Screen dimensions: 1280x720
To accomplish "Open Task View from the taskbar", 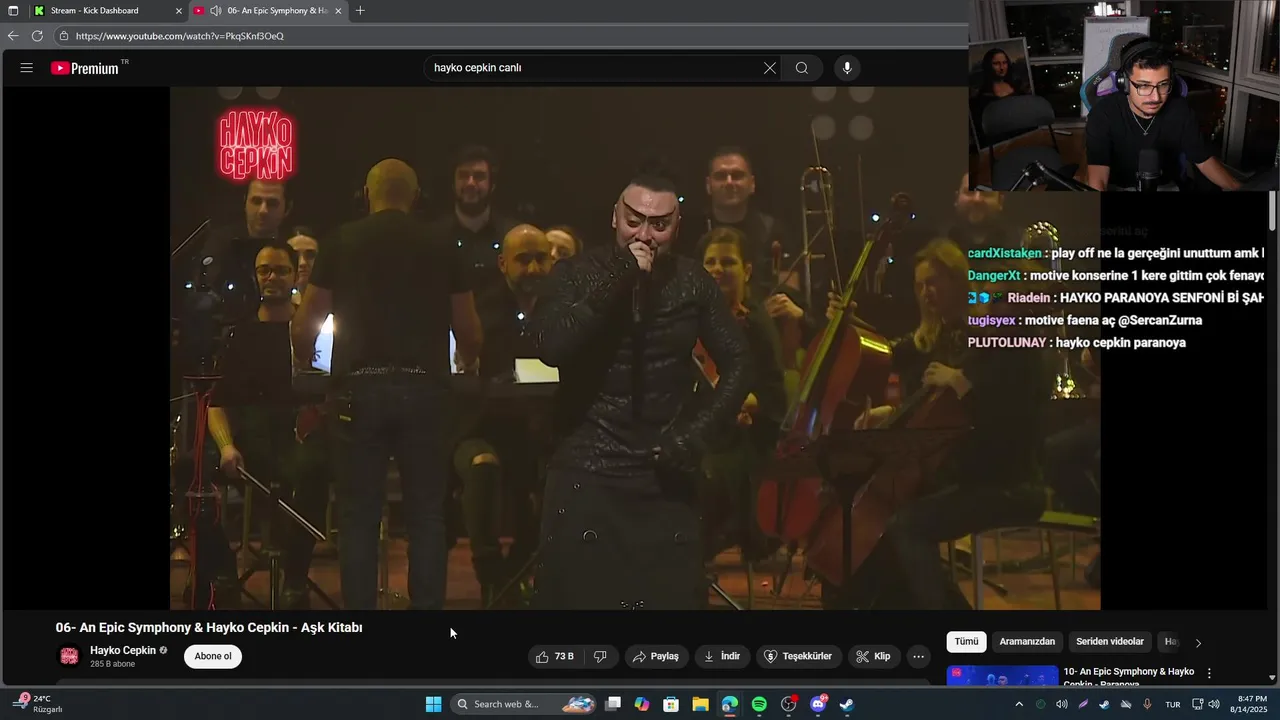I will [613, 704].
